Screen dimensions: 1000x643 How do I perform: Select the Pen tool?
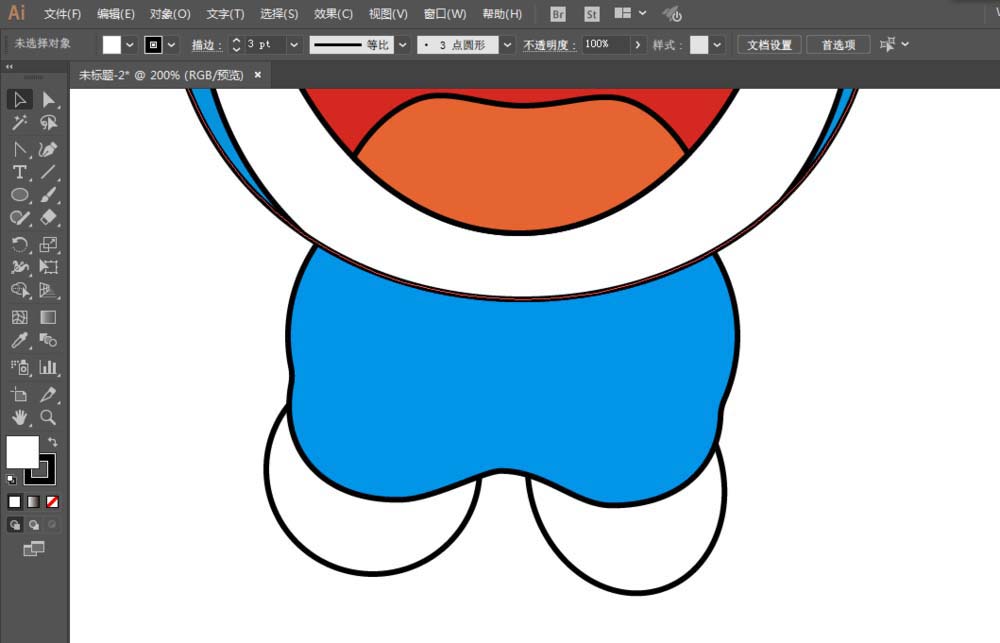coord(20,149)
